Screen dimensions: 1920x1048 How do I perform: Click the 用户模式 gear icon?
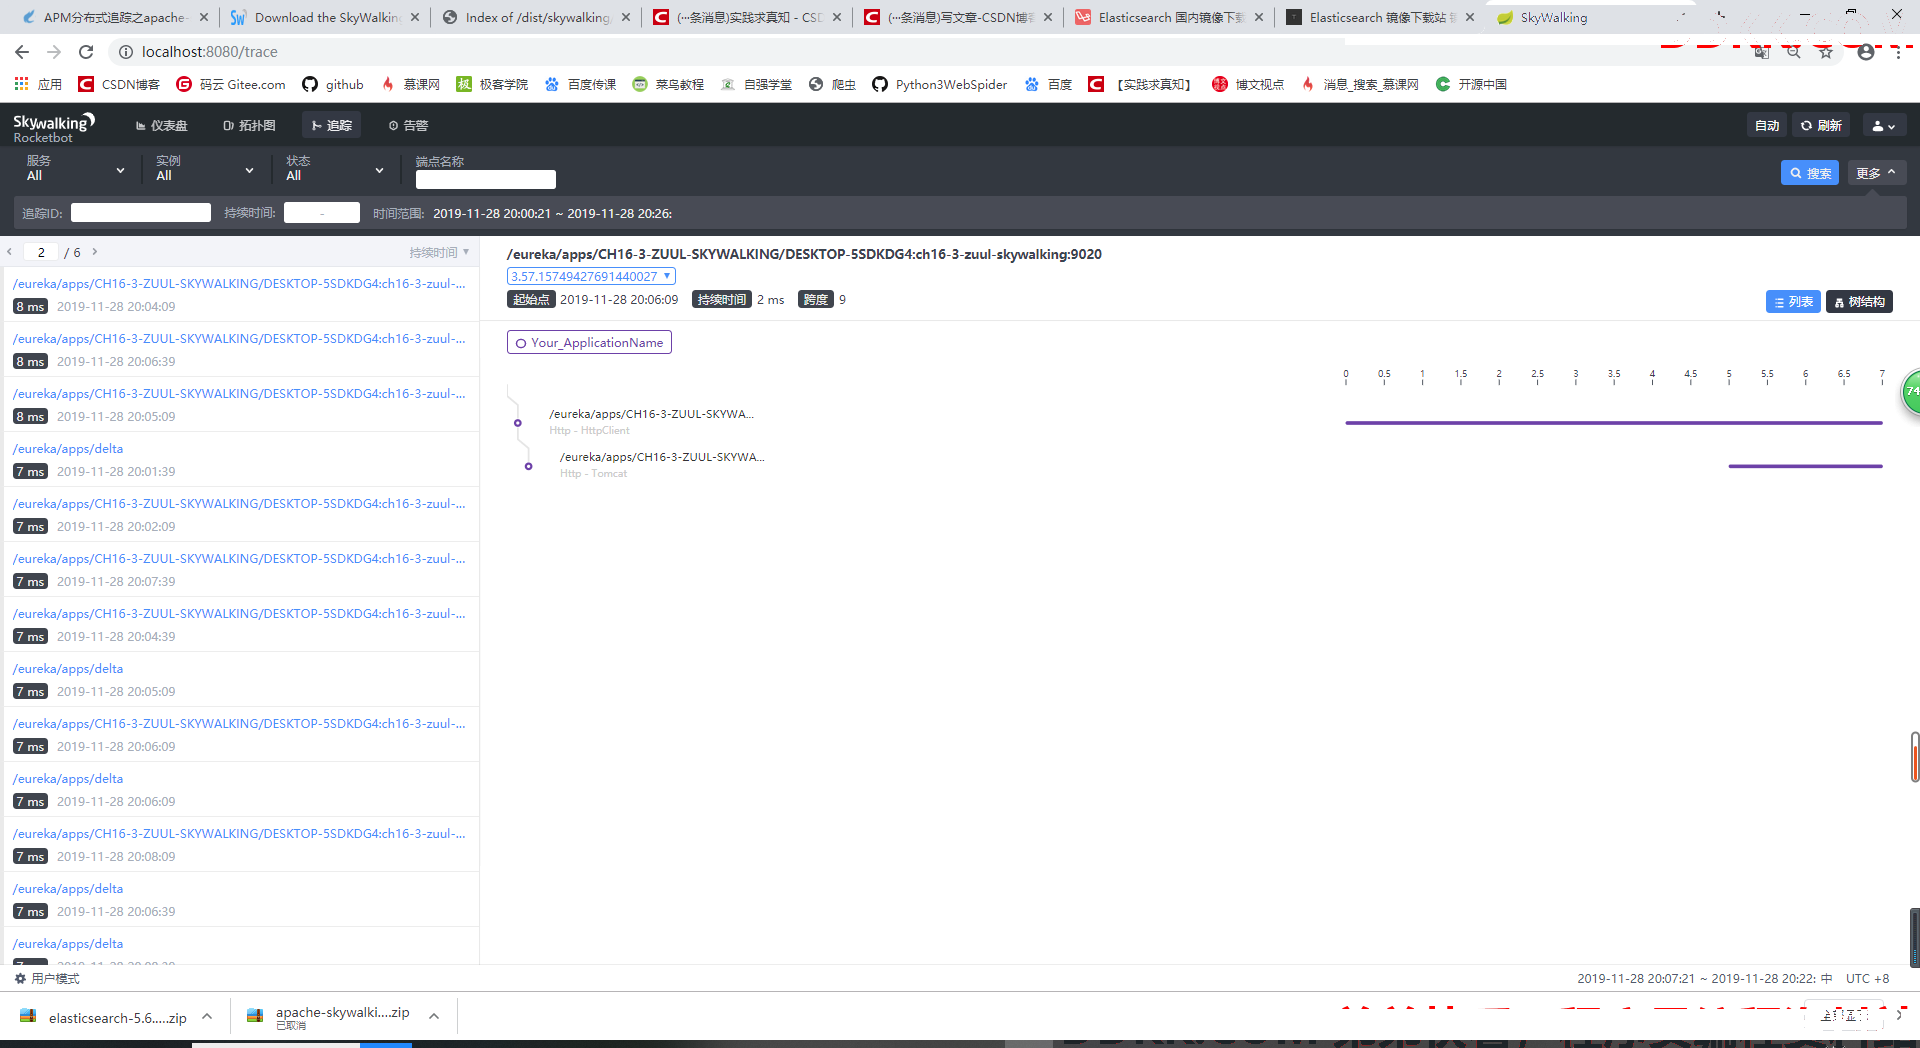point(20,979)
